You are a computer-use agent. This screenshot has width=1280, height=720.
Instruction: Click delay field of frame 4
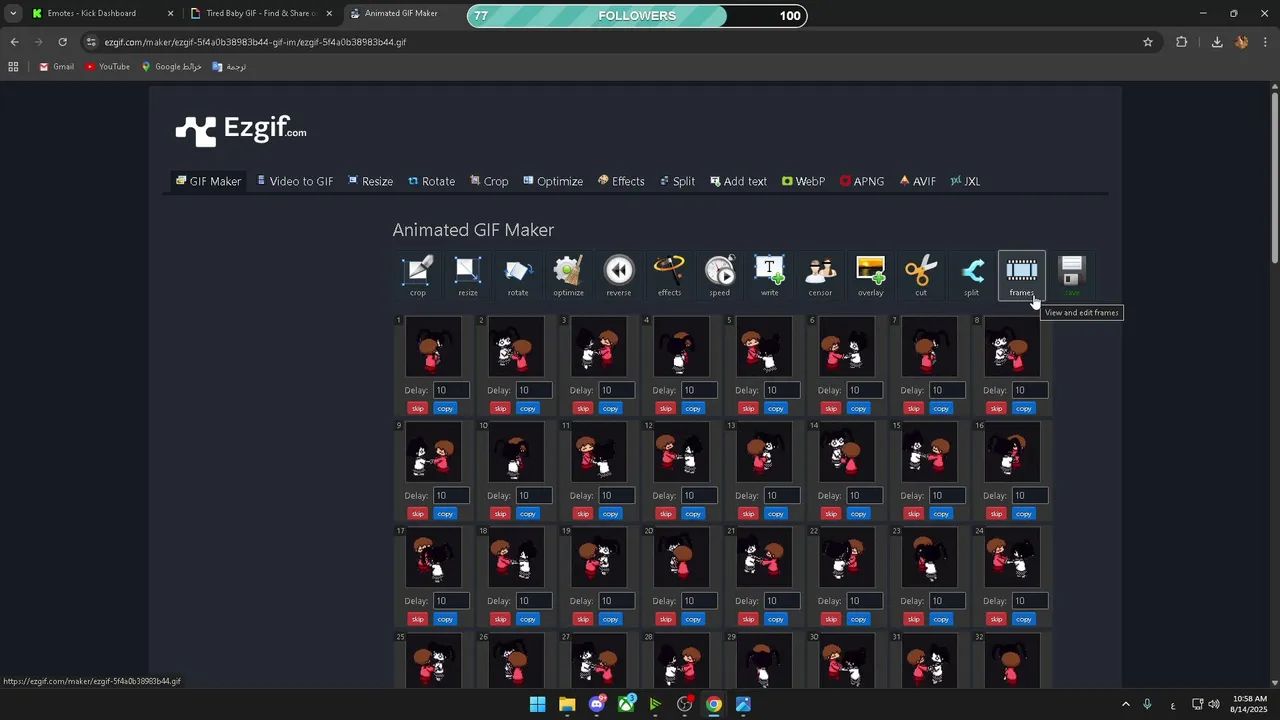[x=699, y=390]
